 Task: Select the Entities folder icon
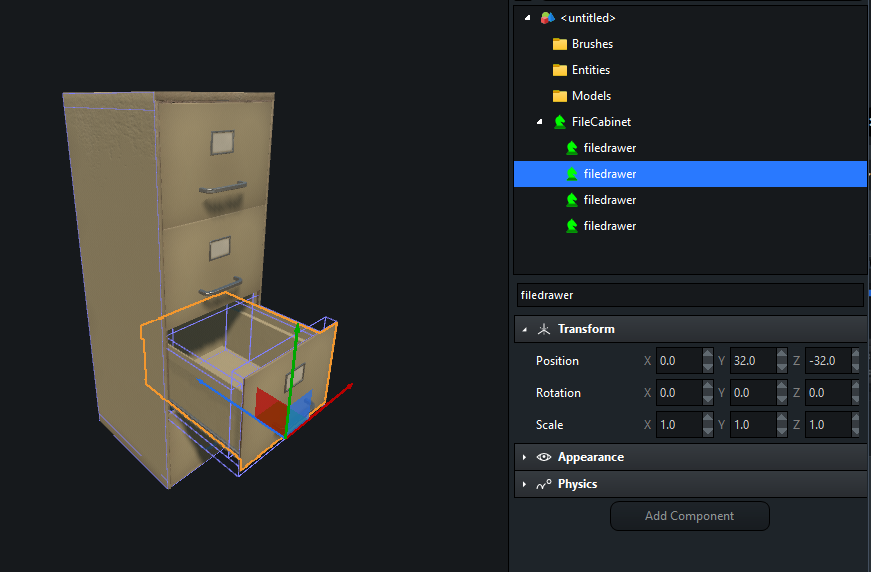pyautogui.click(x=560, y=70)
